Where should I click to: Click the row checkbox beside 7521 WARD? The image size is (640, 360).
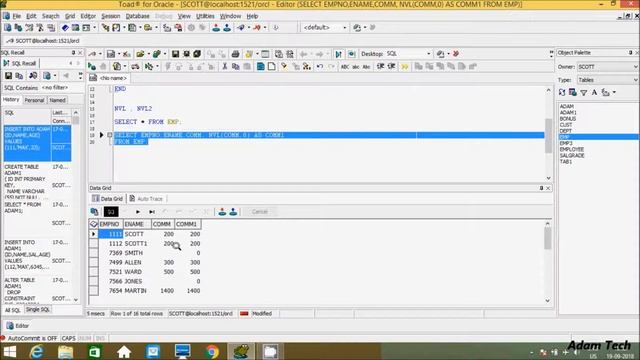coord(93,271)
